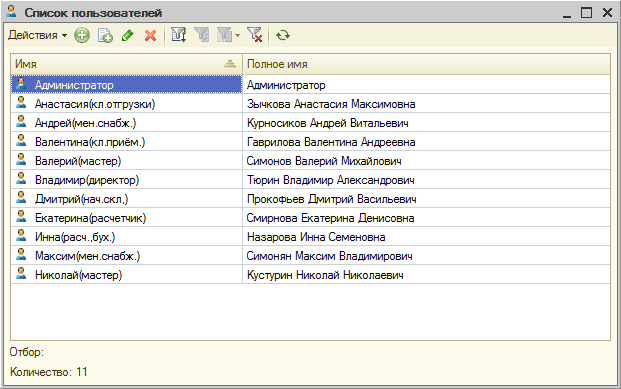
Task: Click full name Симонян Максим Владимирович
Action: [330, 256]
